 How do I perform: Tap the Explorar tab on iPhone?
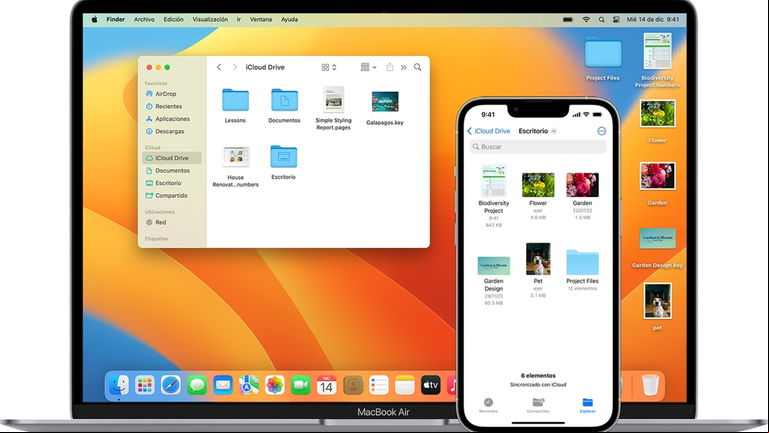pyautogui.click(x=587, y=406)
